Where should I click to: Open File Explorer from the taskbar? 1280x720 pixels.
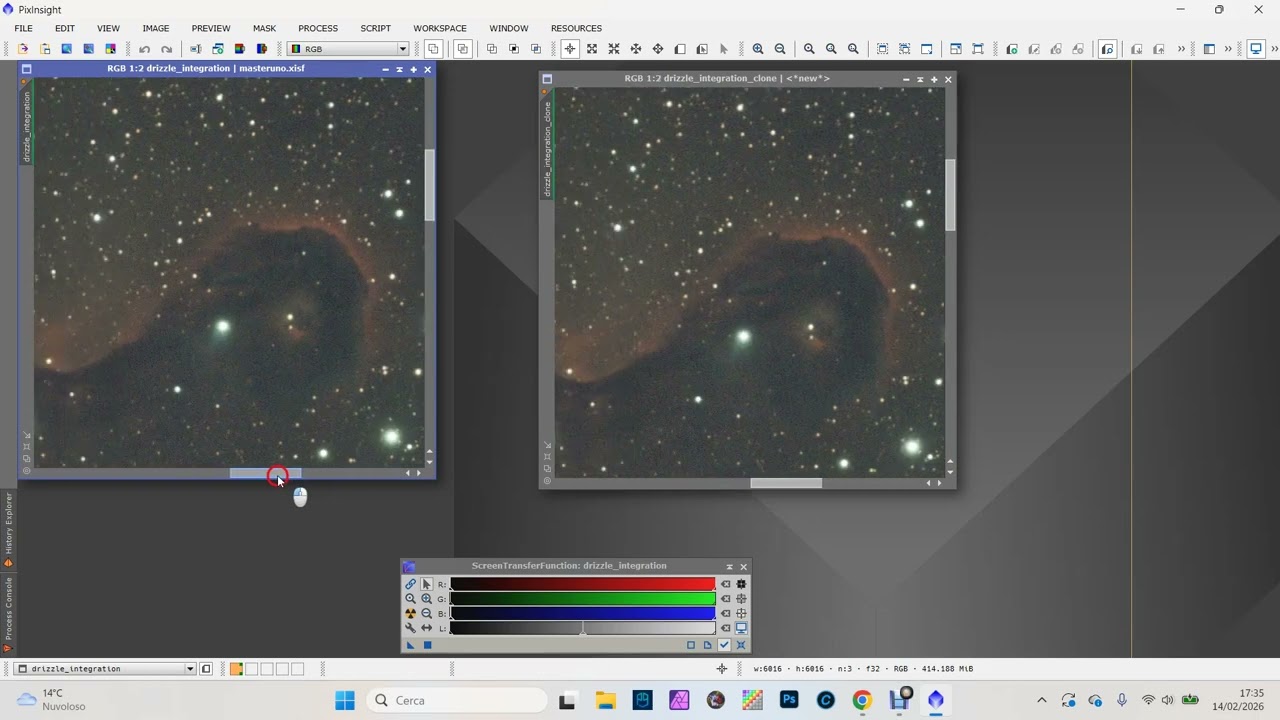point(604,700)
